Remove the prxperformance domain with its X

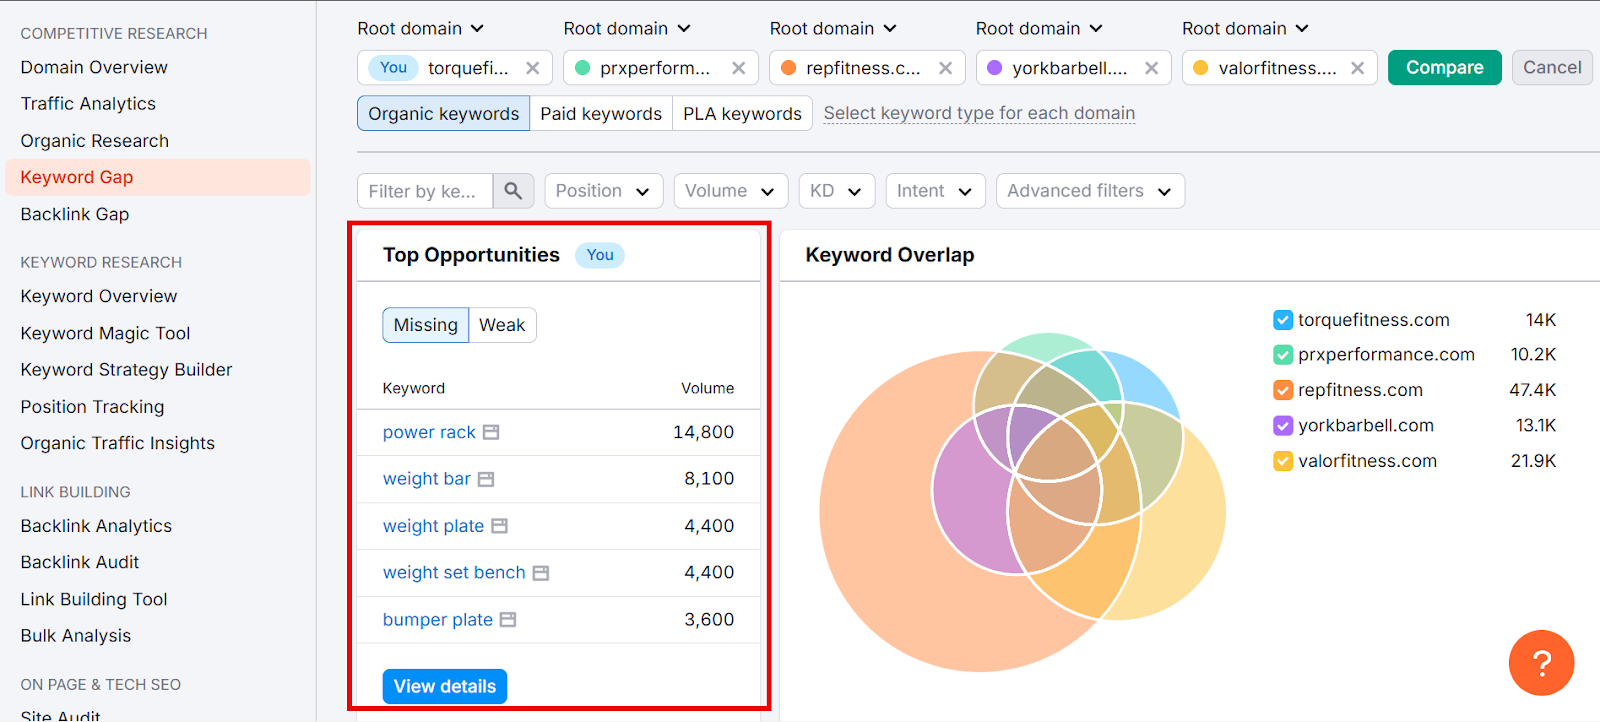pos(739,68)
